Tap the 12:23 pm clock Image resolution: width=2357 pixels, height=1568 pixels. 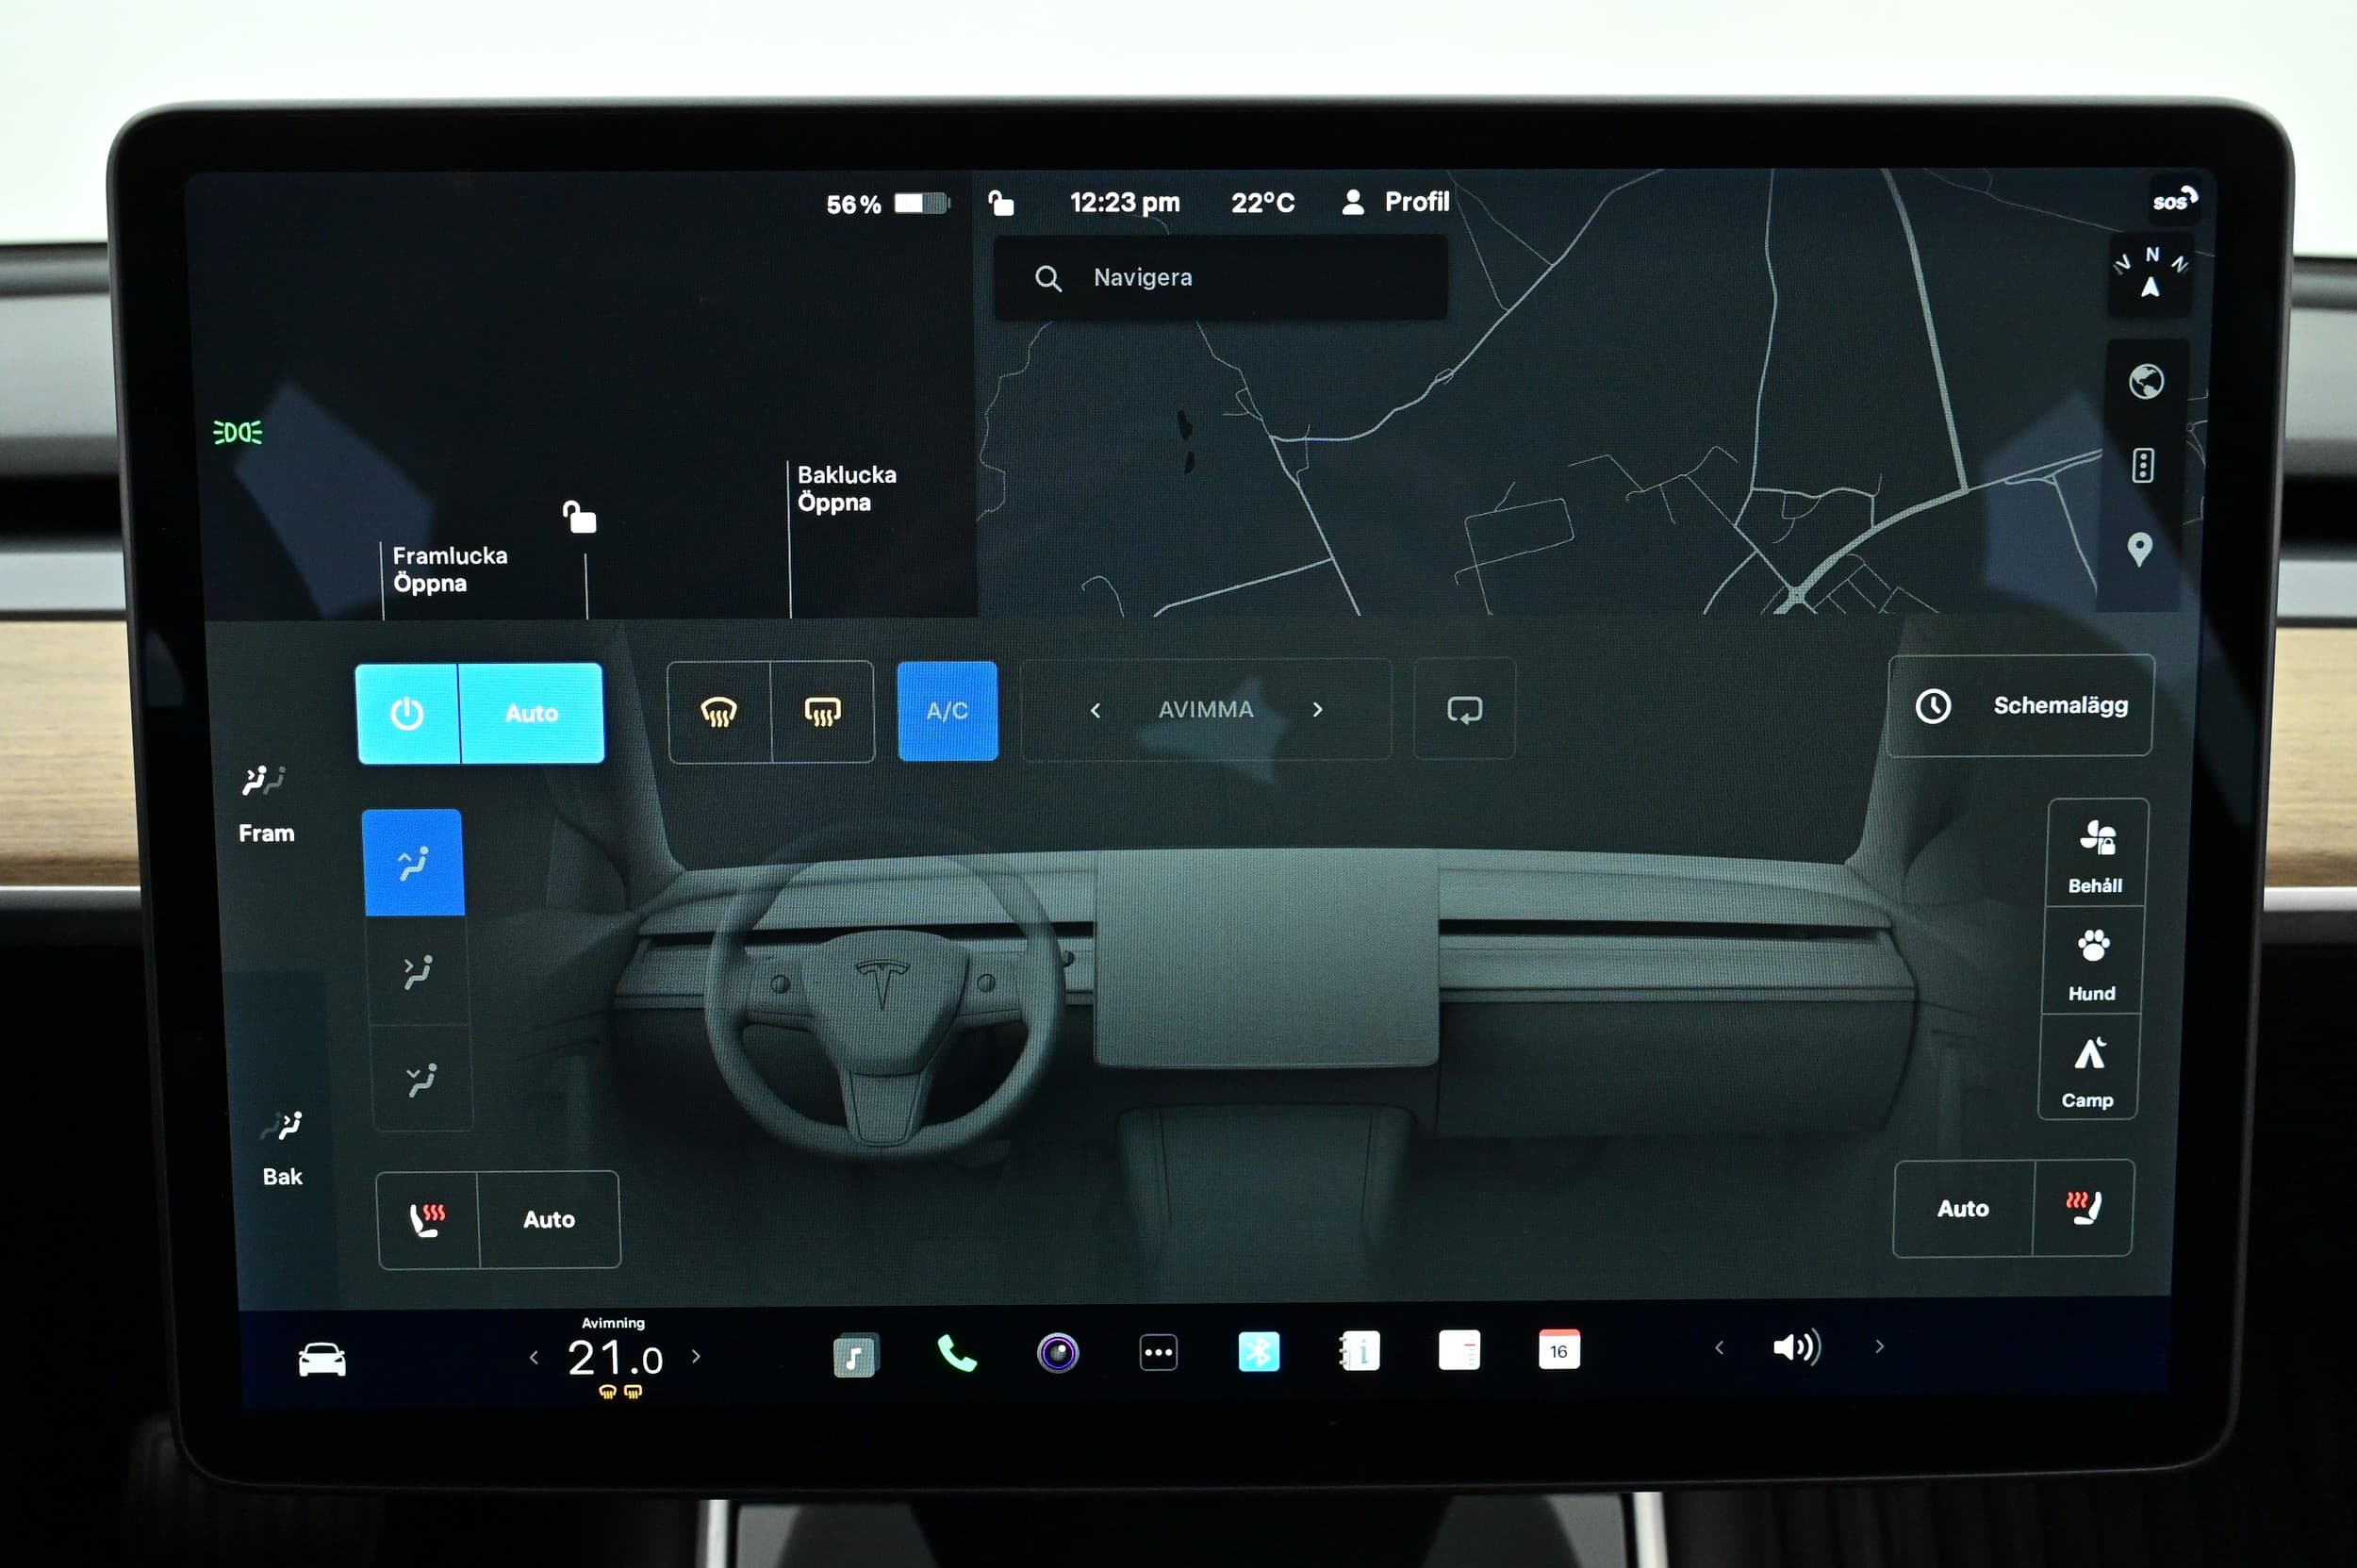click(x=1125, y=203)
